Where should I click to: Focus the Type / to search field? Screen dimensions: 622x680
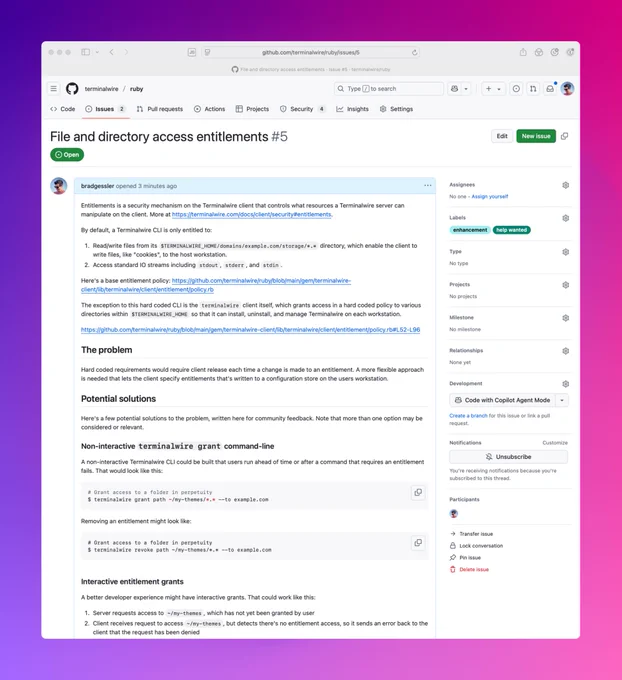pyautogui.click(x=389, y=88)
